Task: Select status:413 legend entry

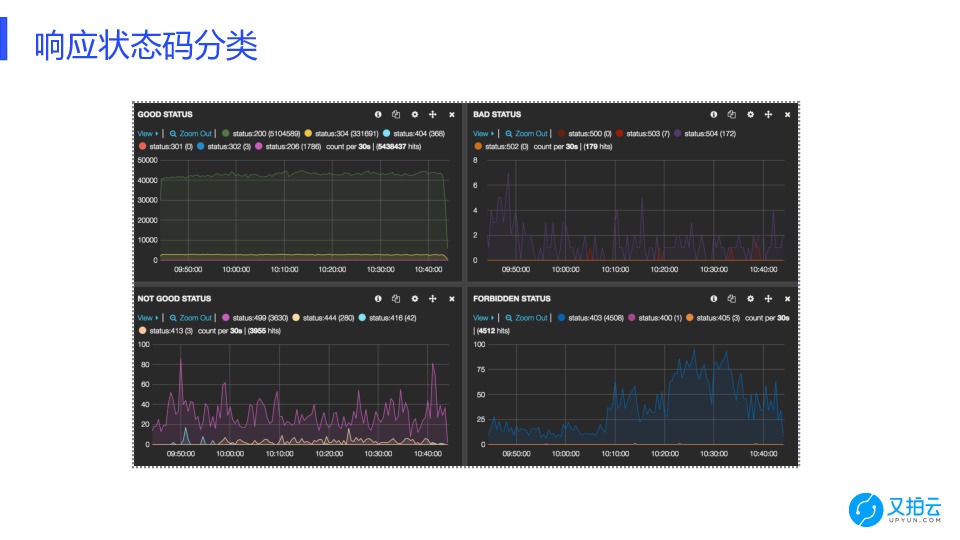Action: pos(166,331)
